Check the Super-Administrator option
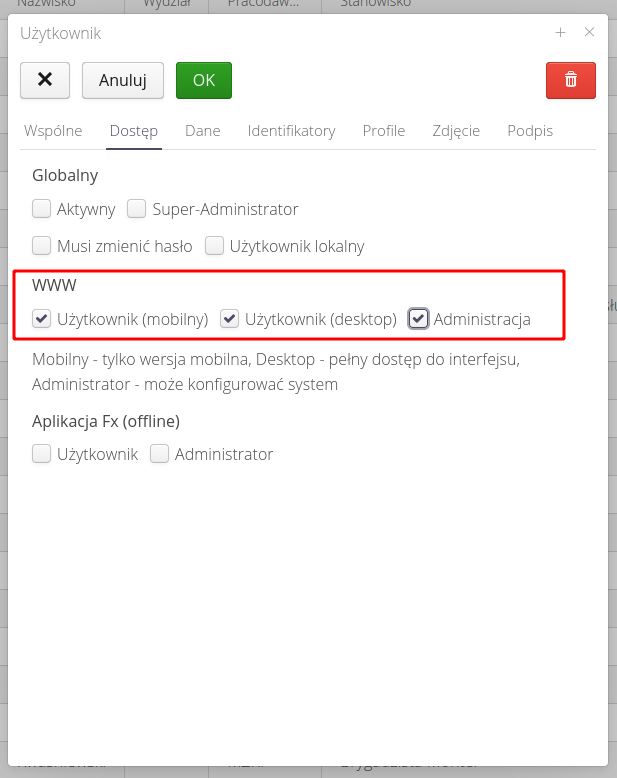This screenshot has height=778, width=617. [x=137, y=210]
